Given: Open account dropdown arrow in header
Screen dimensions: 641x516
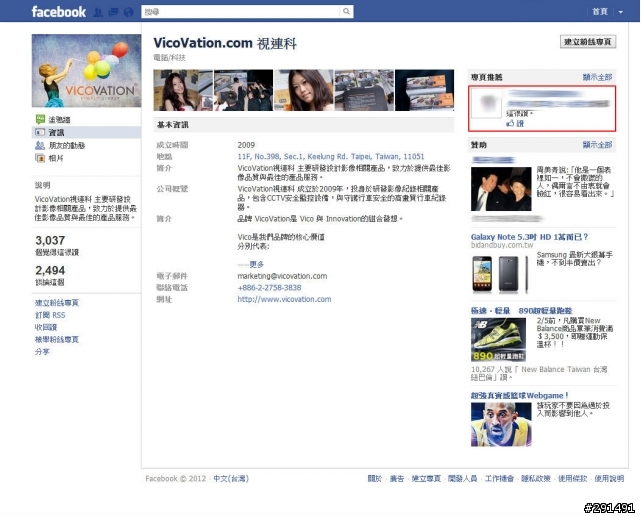Looking at the screenshot, I should tap(621, 12).
